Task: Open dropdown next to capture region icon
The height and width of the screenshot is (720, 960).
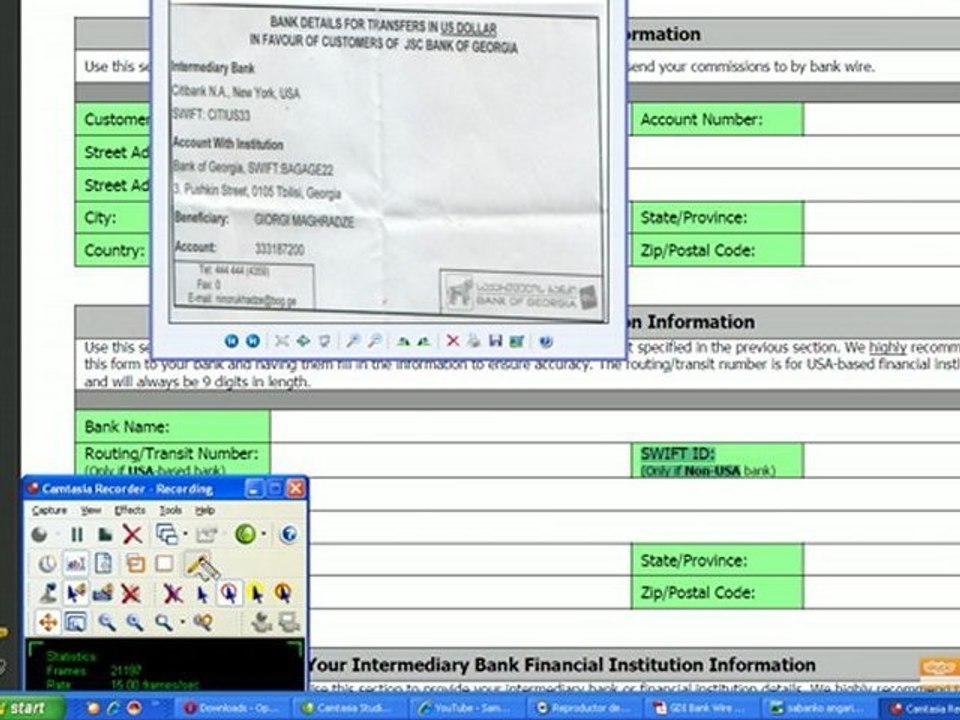Action: click(186, 534)
